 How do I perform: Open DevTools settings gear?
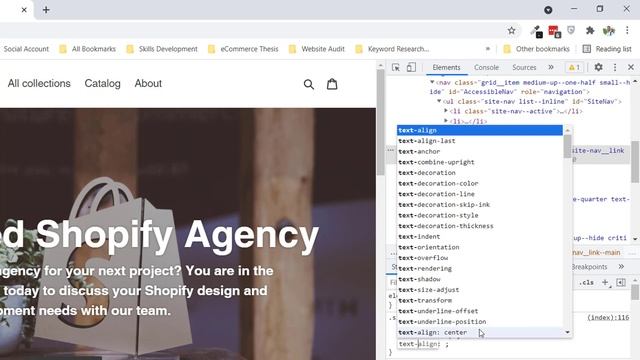click(x=598, y=67)
